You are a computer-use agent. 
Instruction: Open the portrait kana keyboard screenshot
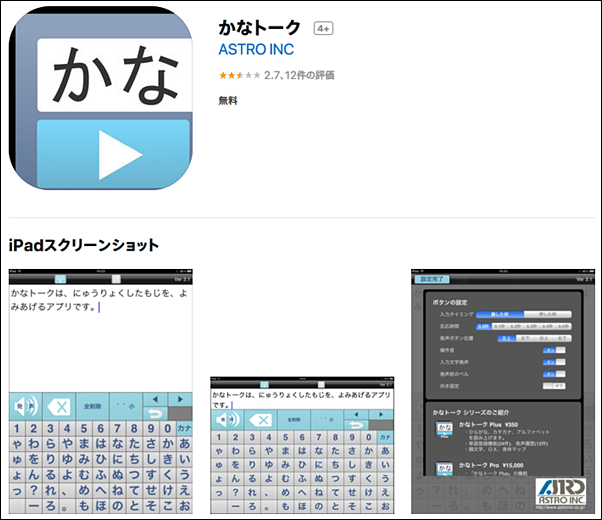point(101,391)
